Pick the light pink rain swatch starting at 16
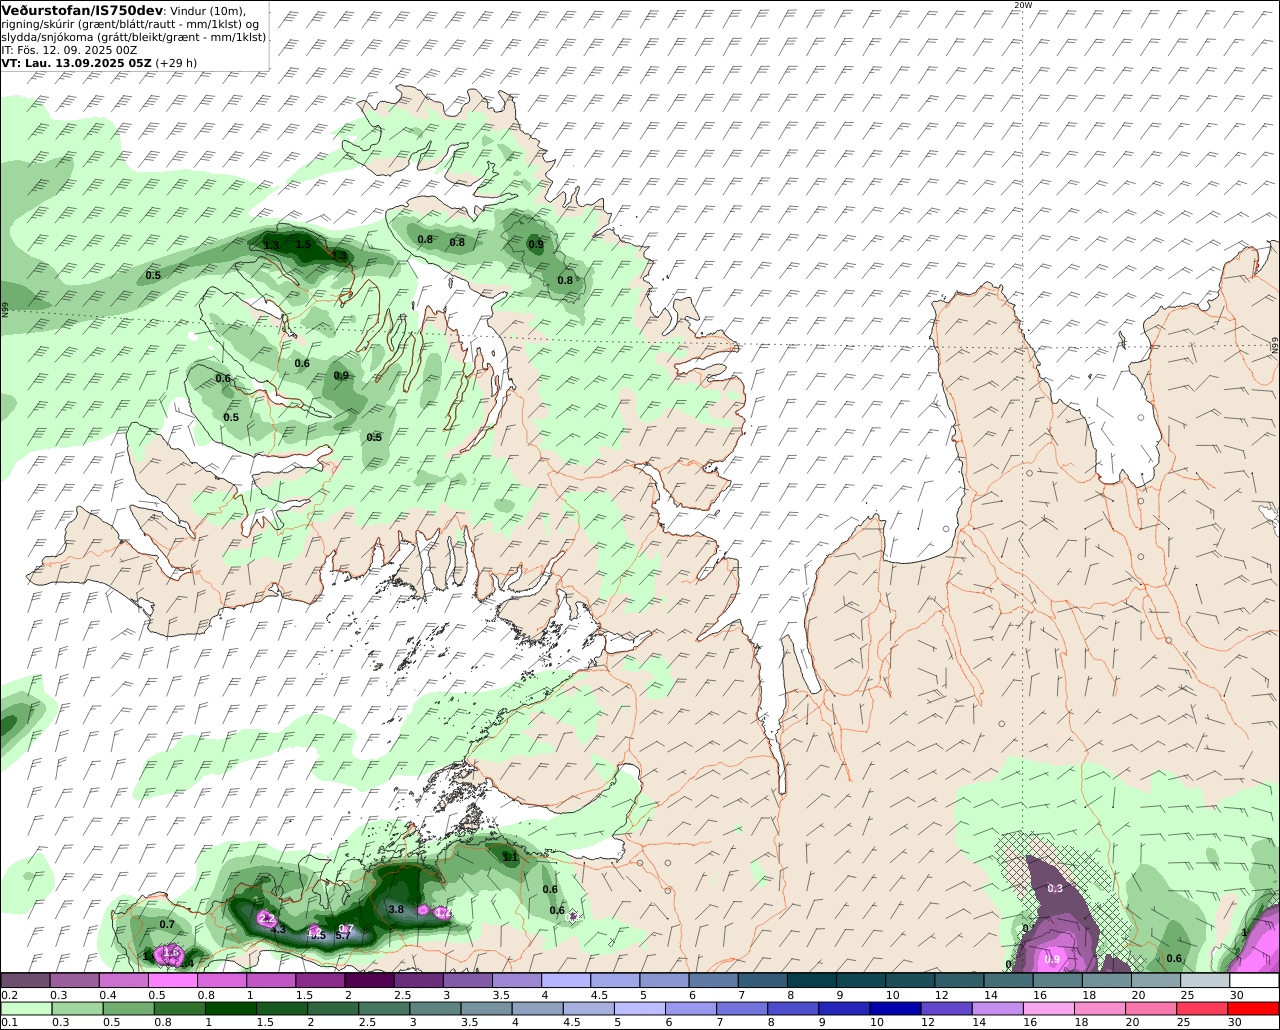This screenshot has height=1030, width=1280. (1049, 1008)
